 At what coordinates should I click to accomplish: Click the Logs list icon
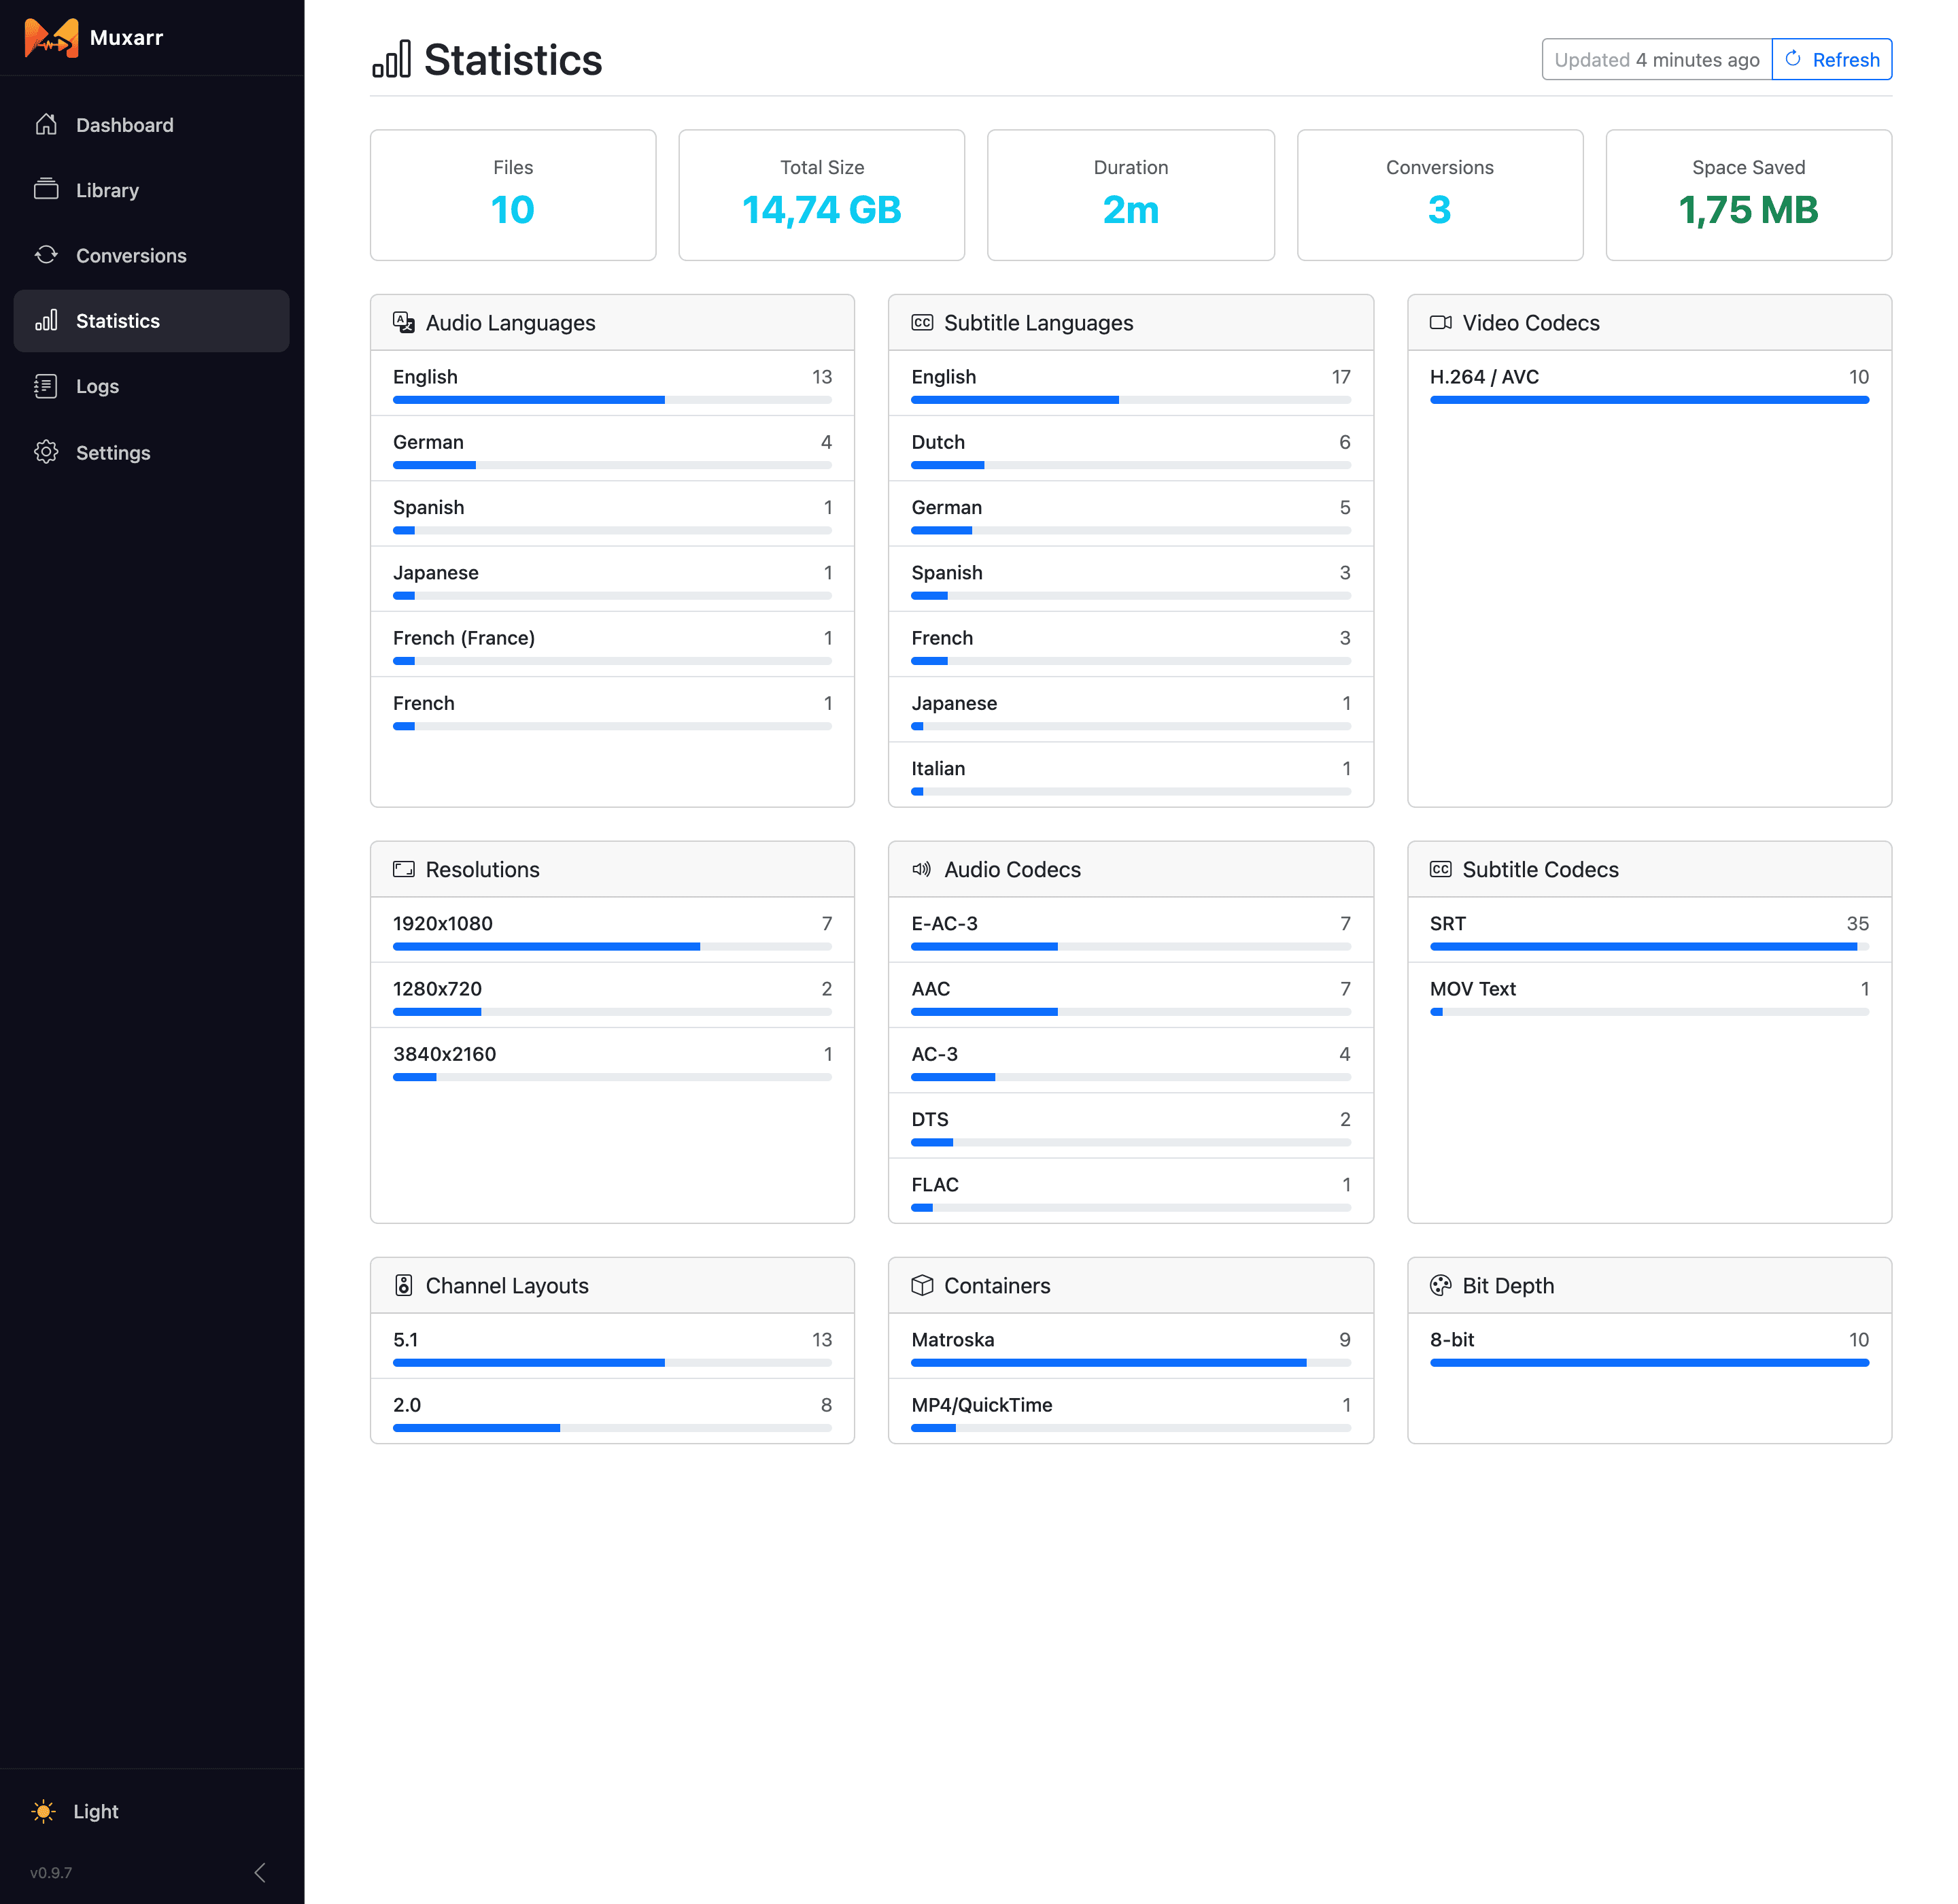point(46,386)
